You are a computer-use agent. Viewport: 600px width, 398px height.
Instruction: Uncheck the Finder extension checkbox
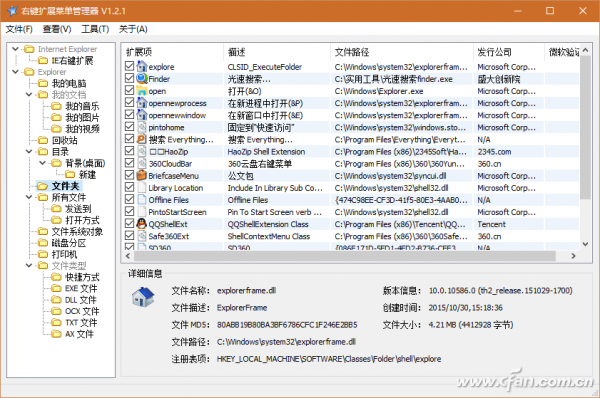pos(130,78)
